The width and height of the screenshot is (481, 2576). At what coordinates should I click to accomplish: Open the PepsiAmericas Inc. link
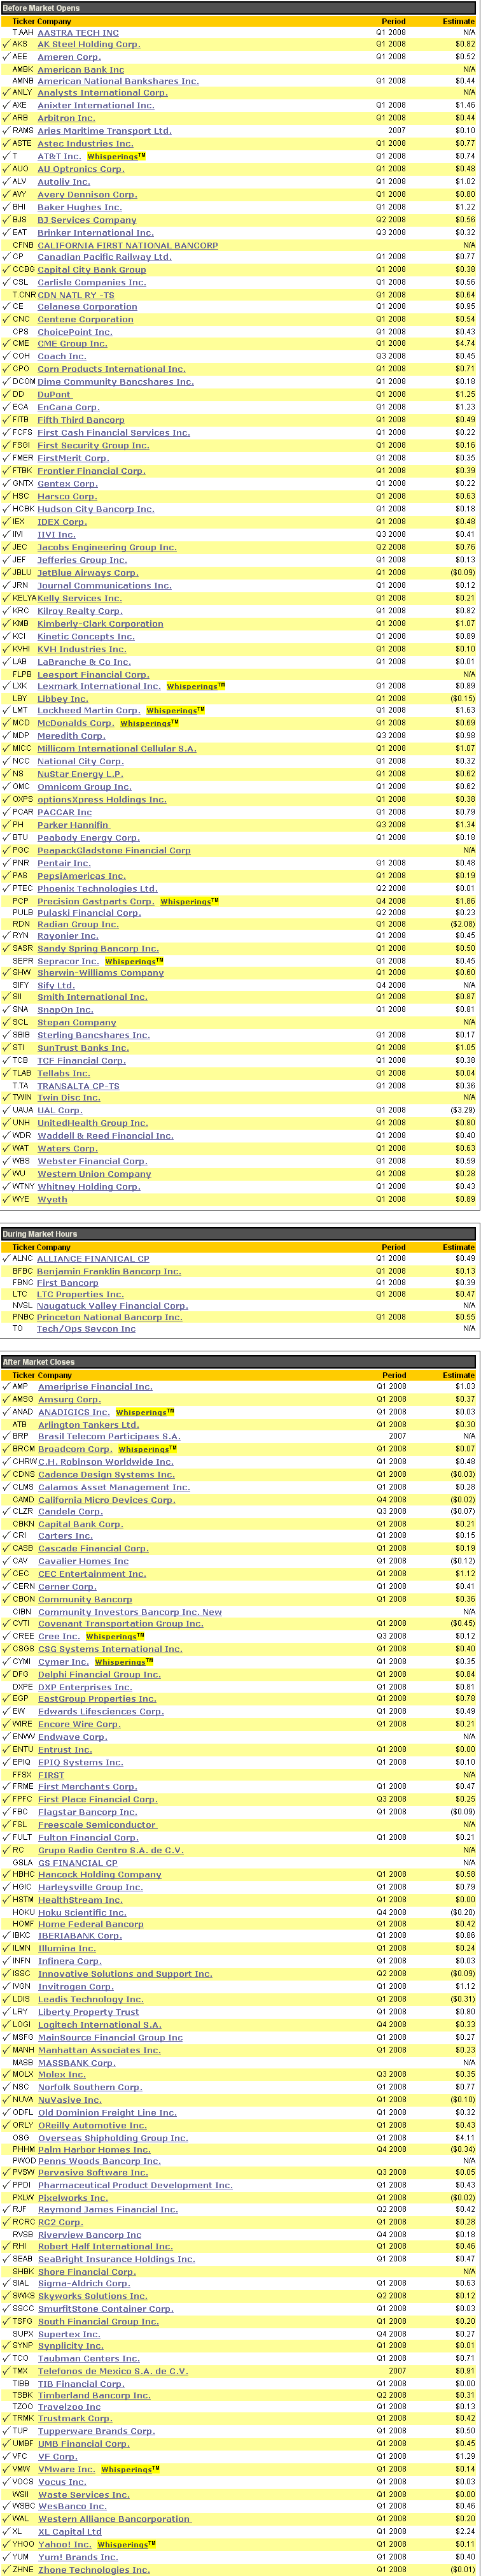[x=82, y=876]
